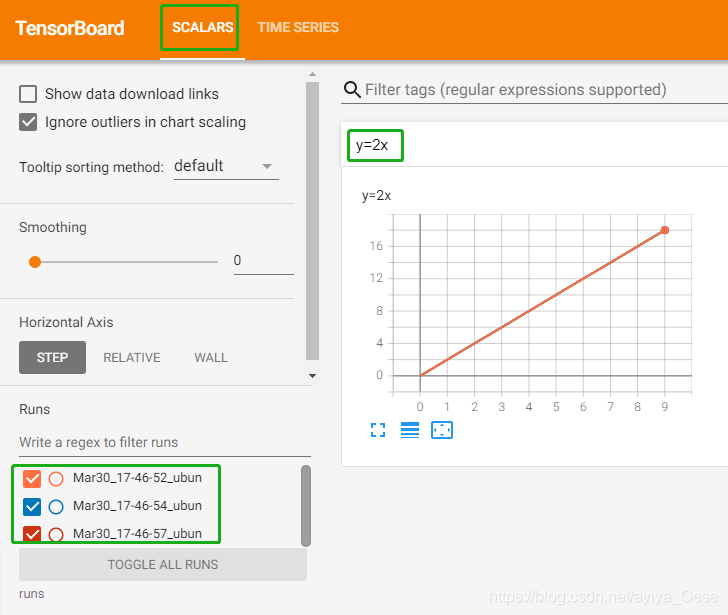Focus the regex run filter field

pyautogui.click(x=165, y=442)
